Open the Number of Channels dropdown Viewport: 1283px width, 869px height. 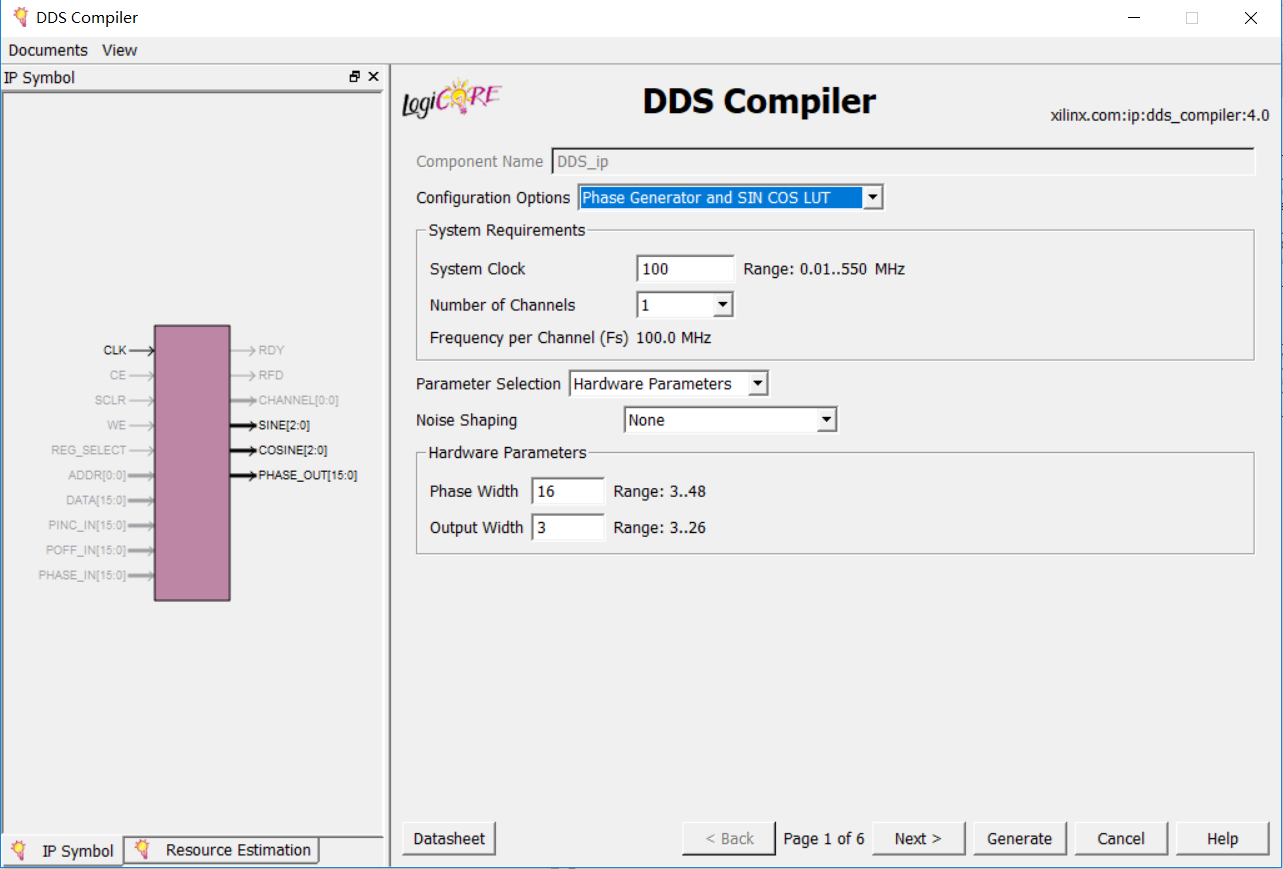(x=722, y=304)
